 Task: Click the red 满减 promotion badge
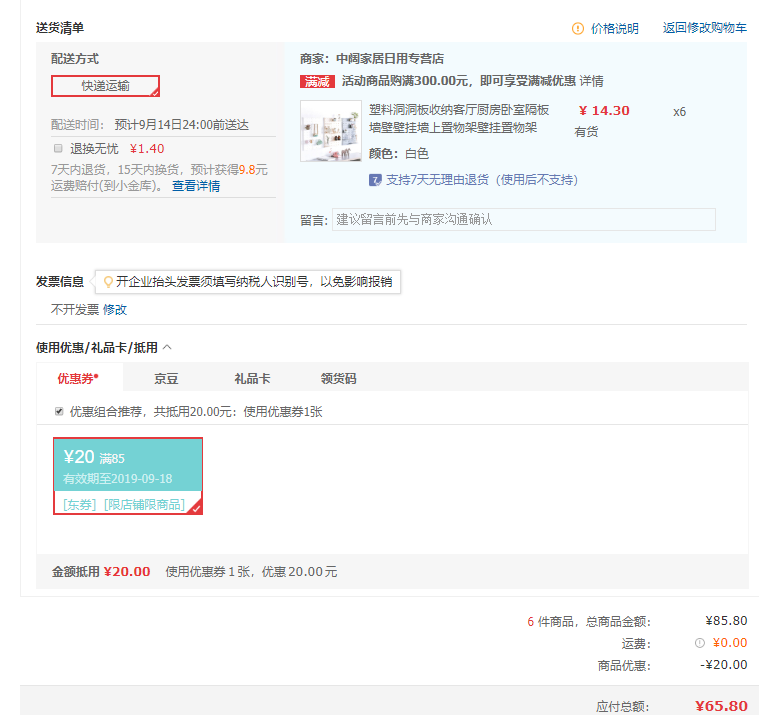317,82
